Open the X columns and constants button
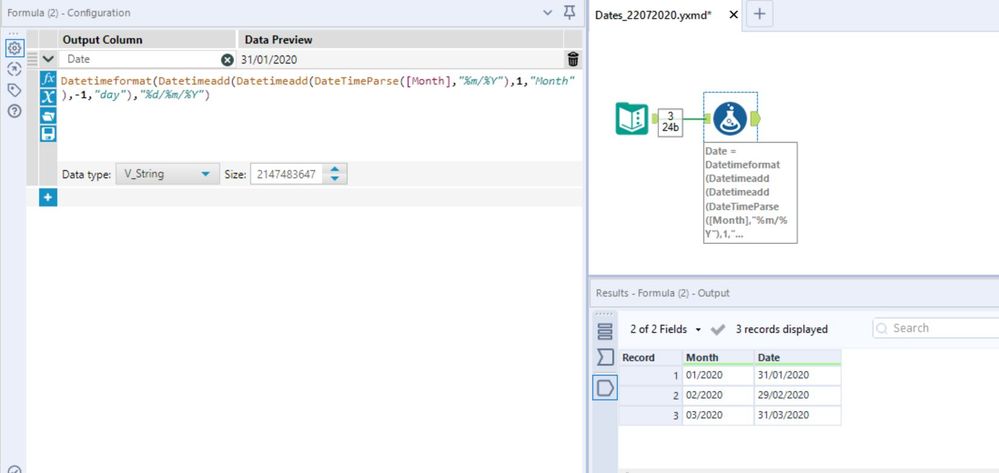This screenshot has height=473, width=999. click(48, 97)
